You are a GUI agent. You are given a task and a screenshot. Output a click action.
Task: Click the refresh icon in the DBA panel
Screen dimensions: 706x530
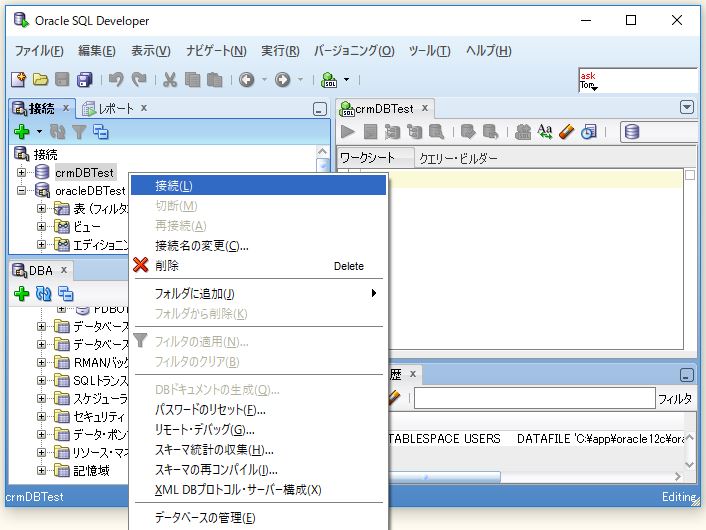pos(44,294)
